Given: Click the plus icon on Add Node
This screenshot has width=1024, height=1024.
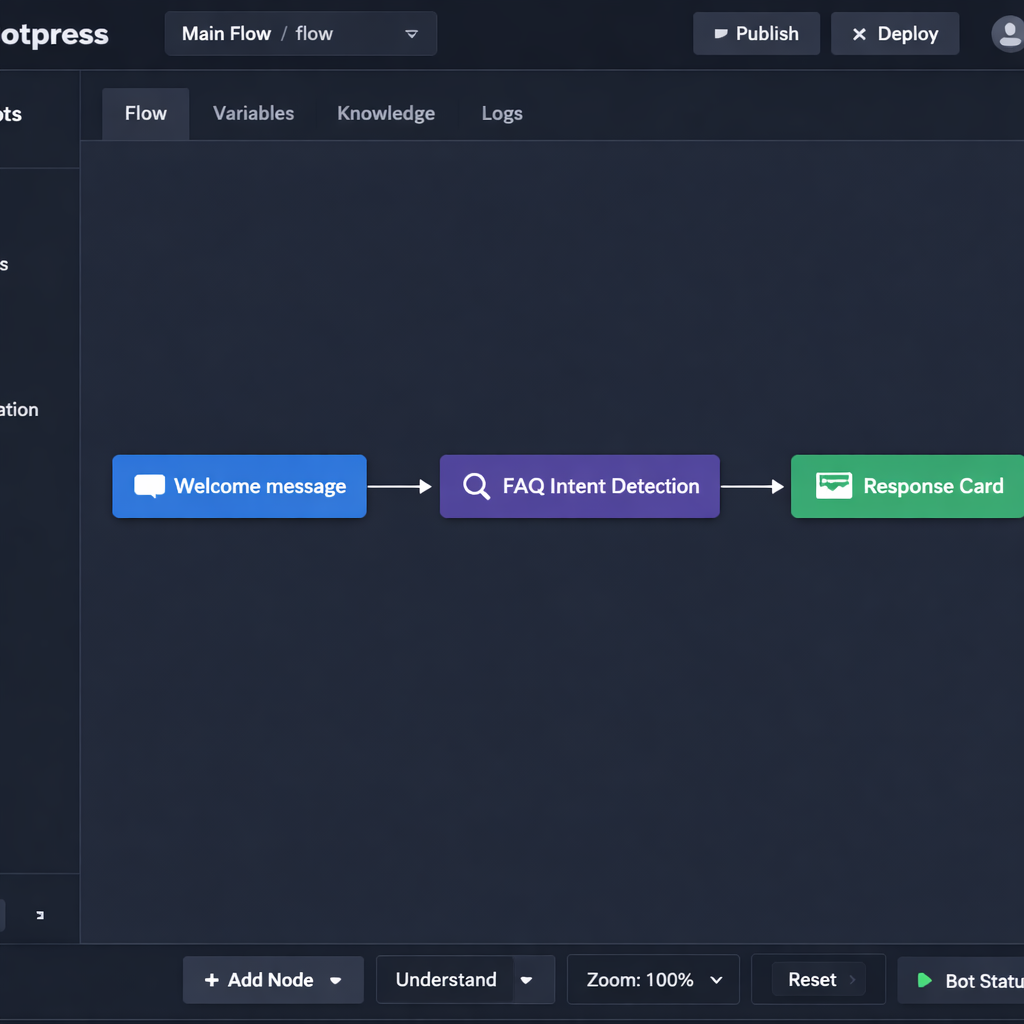Looking at the screenshot, I should [x=212, y=980].
